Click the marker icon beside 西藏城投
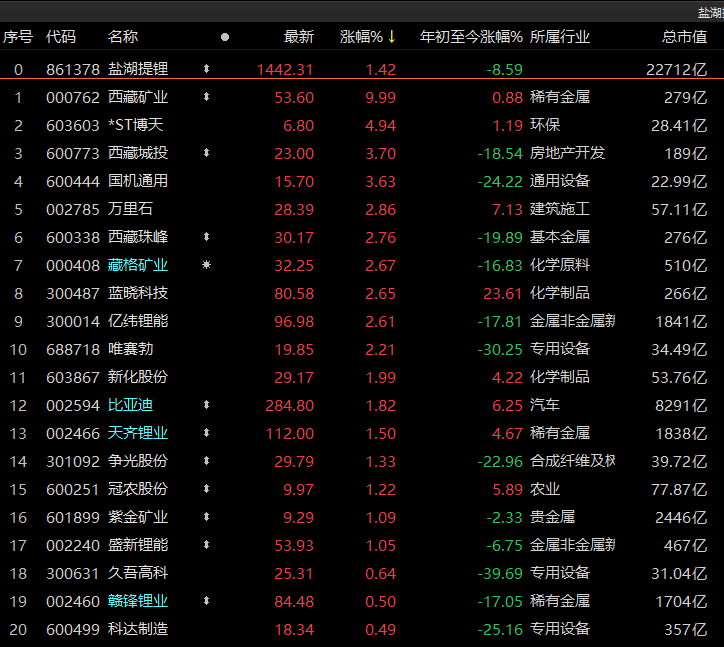 click(206, 153)
